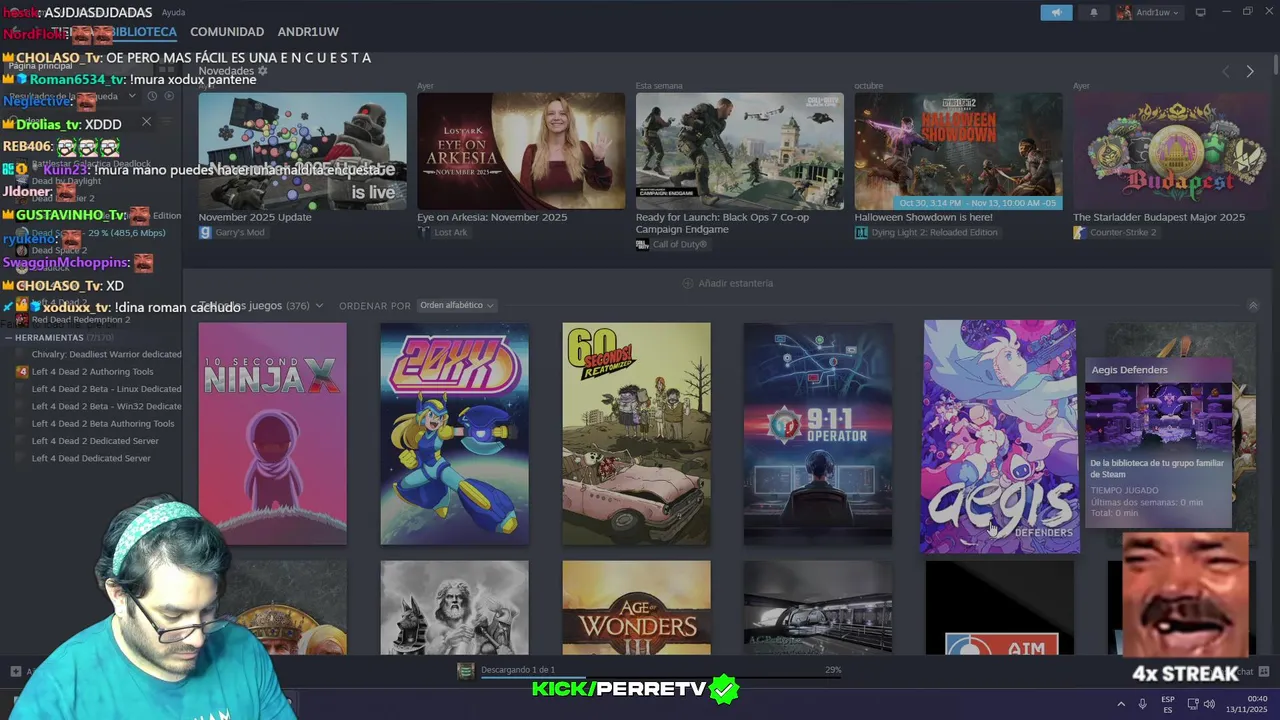Open Orden alfabético sort dropdown
The width and height of the screenshot is (1280, 720).
(x=456, y=305)
